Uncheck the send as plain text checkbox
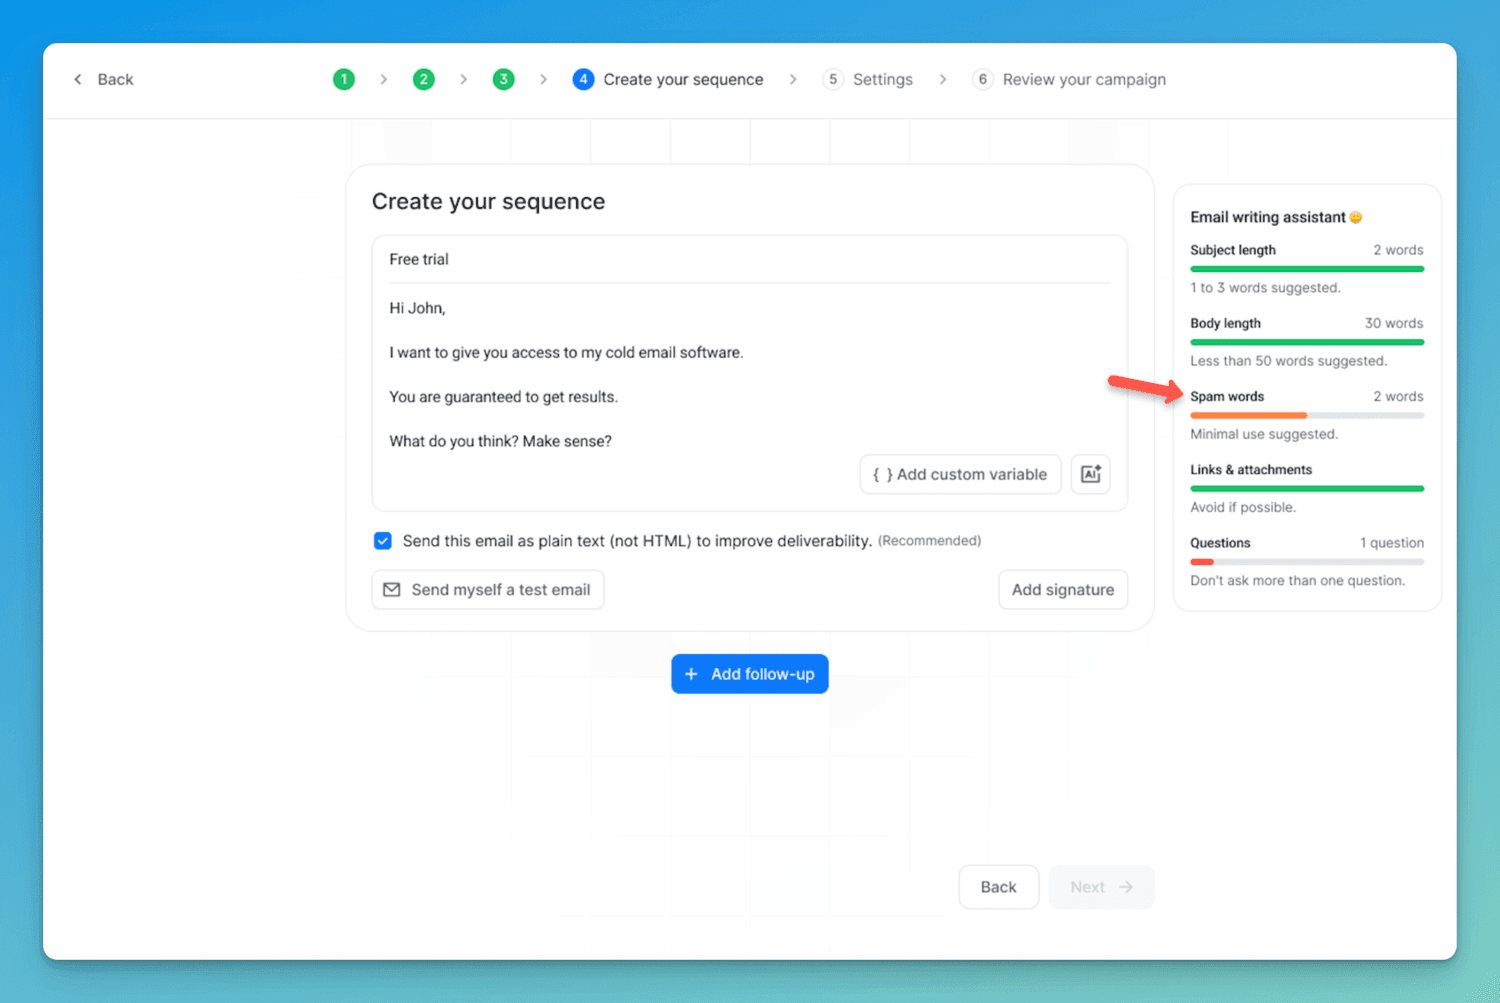Screen dimensions: 1500x1003 coord(383,541)
